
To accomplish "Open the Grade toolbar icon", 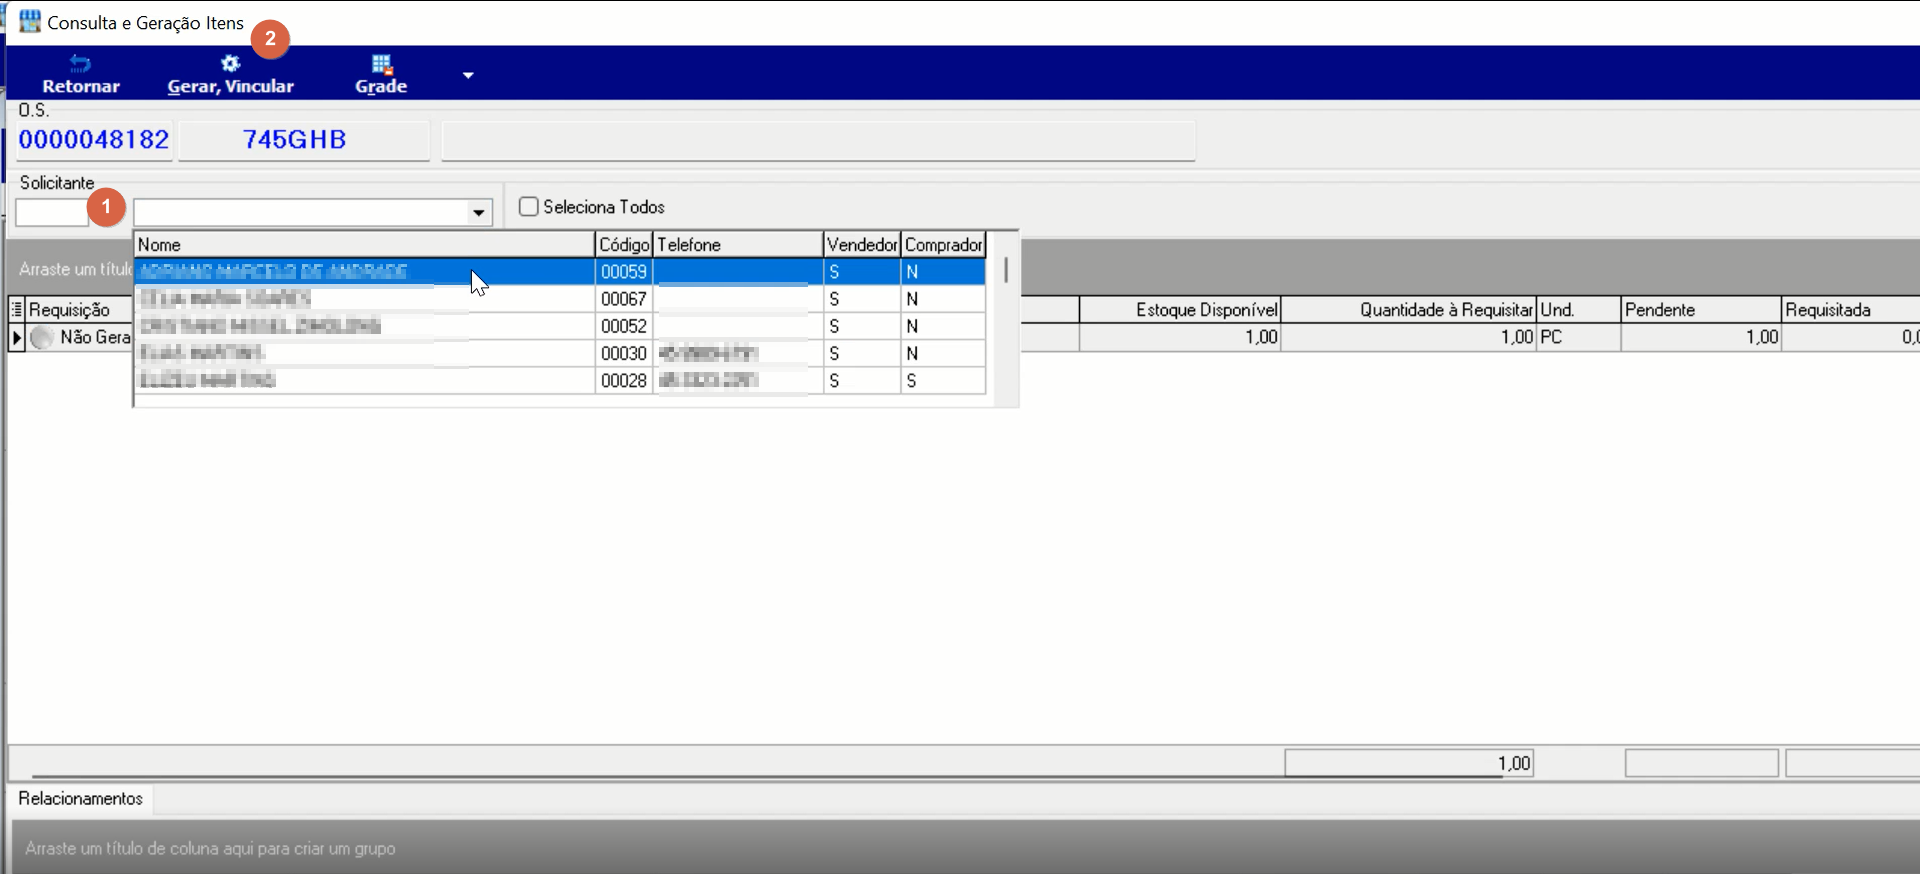I will (x=381, y=64).
